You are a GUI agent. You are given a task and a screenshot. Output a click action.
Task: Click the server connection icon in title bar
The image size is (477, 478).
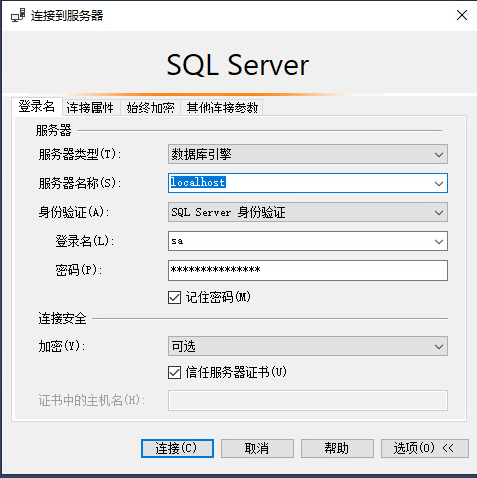pyautogui.click(x=18, y=15)
